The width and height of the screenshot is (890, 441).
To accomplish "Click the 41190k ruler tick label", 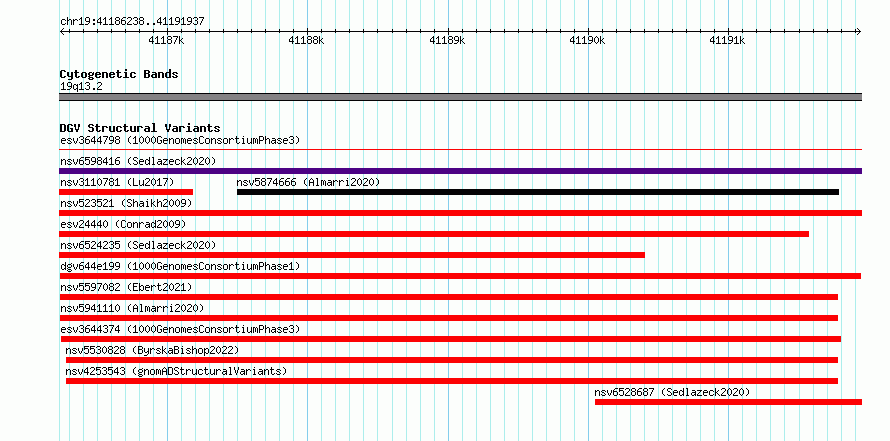I will pyautogui.click(x=587, y=40).
